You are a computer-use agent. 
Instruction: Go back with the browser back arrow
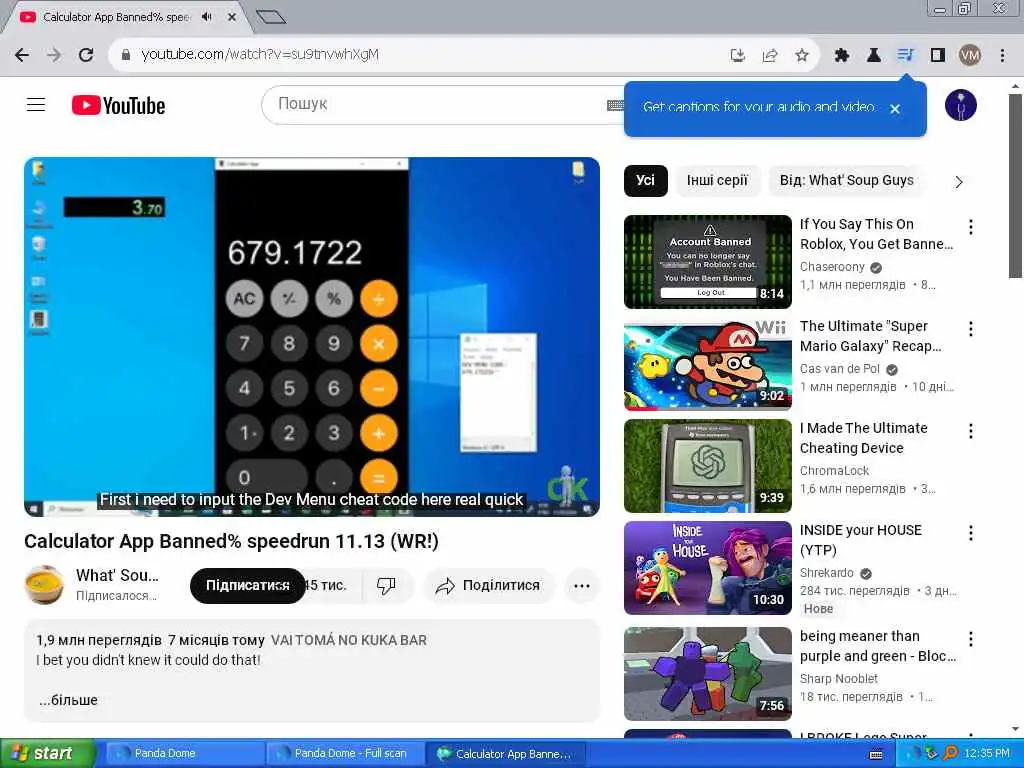click(x=22, y=55)
